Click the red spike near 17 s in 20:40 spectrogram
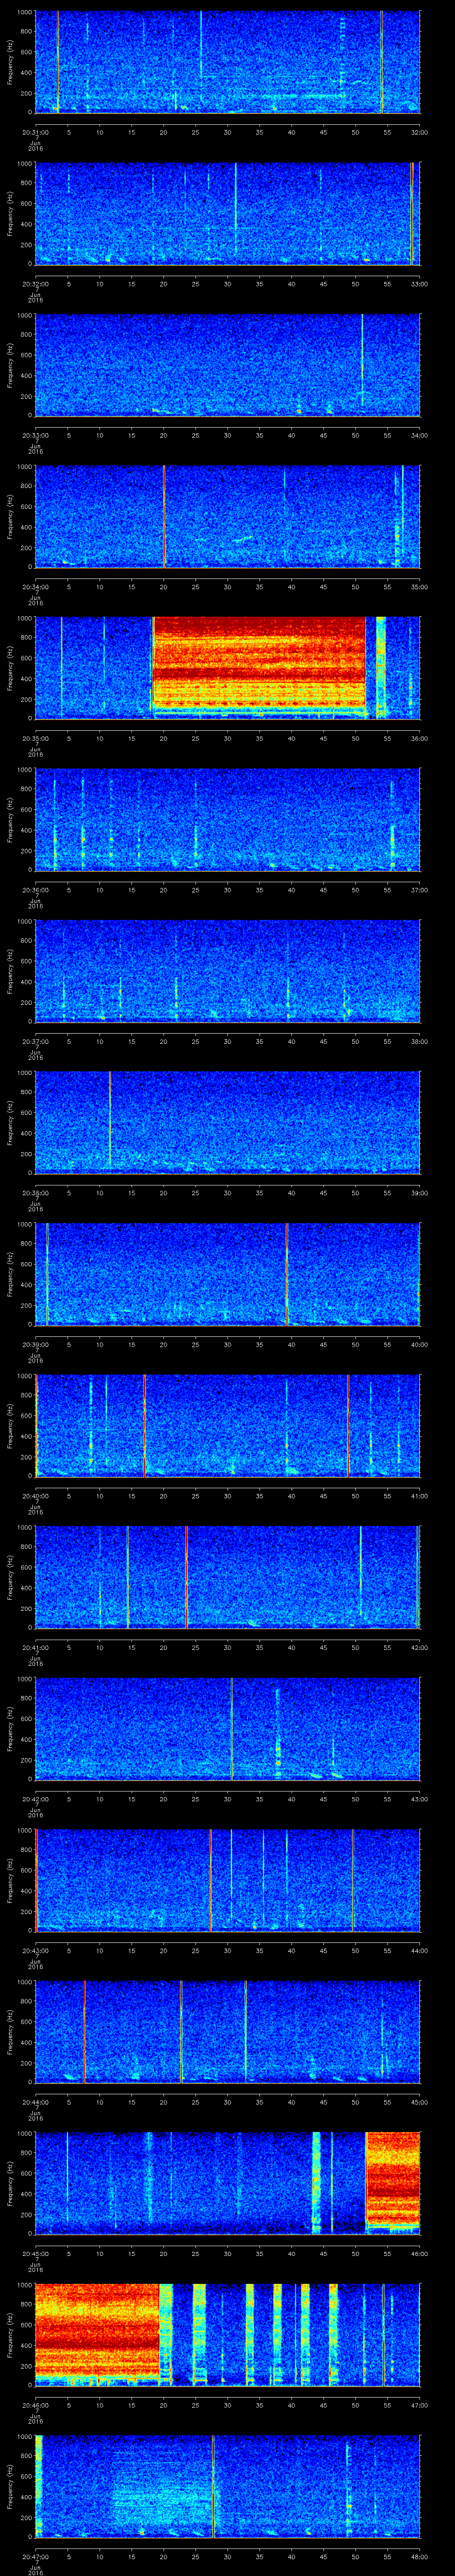The height and width of the screenshot is (2576, 455). pos(144,1425)
